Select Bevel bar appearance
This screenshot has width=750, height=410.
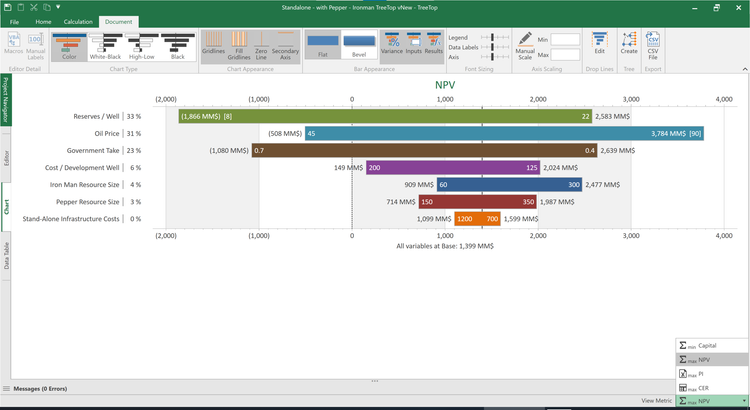click(359, 46)
